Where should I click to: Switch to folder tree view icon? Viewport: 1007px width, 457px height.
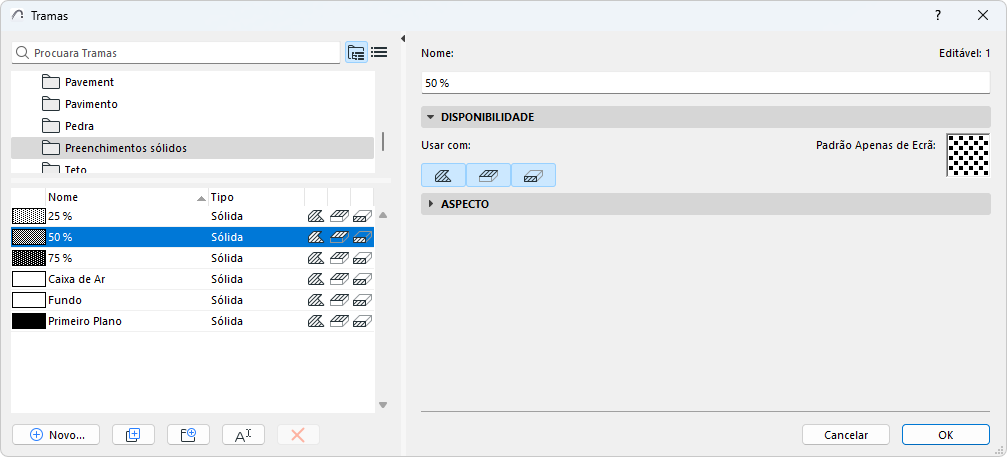[x=356, y=53]
